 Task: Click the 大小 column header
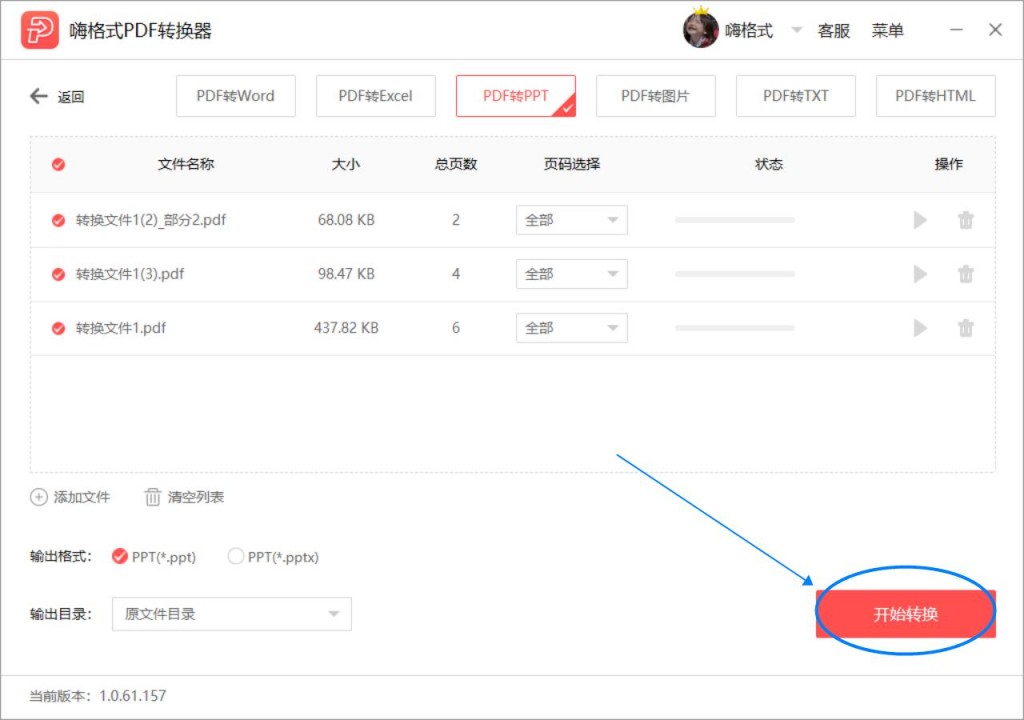point(345,164)
